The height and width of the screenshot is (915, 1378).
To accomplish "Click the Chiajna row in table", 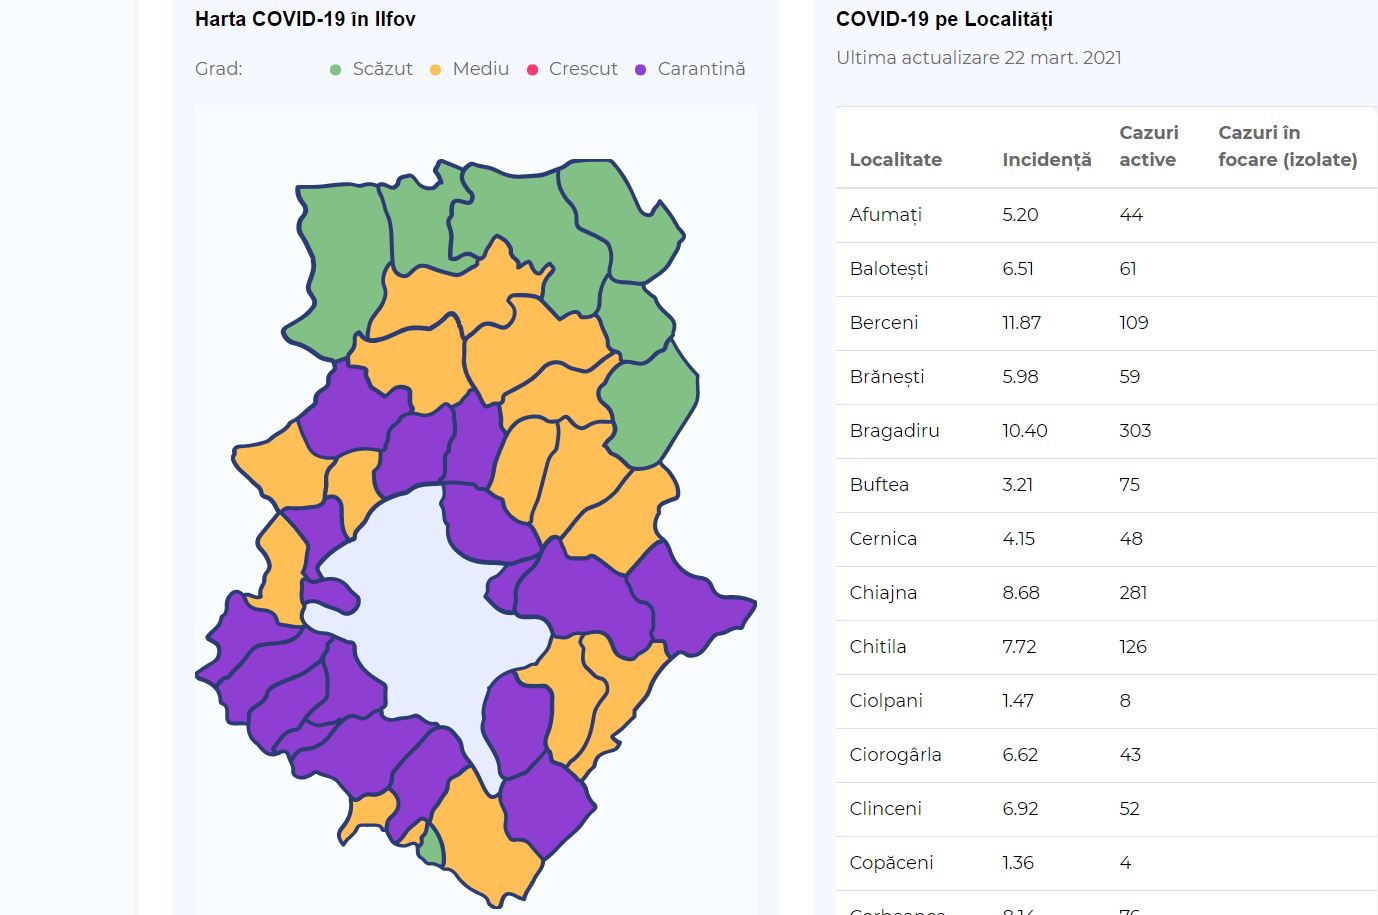I will (1106, 593).
